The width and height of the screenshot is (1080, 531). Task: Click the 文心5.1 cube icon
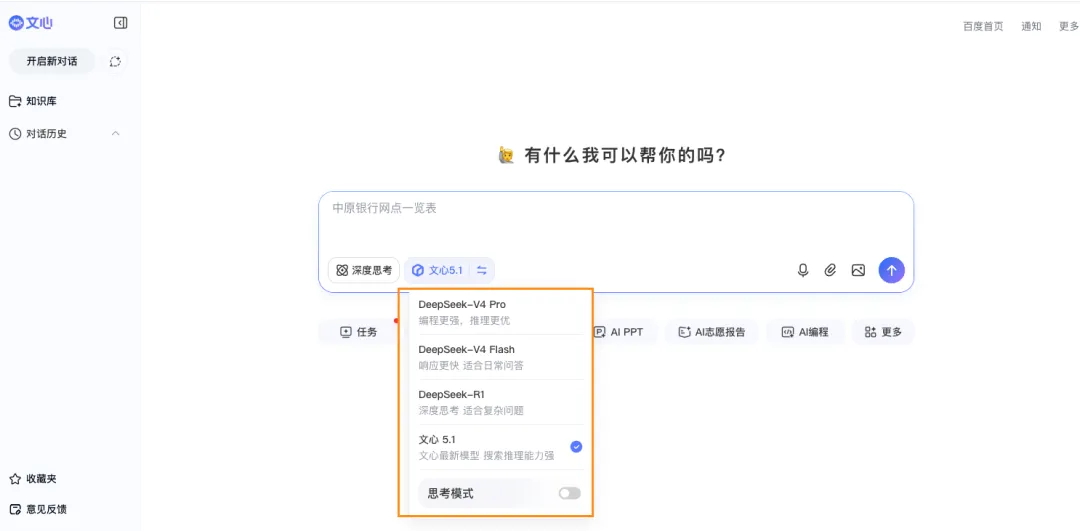[x=417, y=271]
